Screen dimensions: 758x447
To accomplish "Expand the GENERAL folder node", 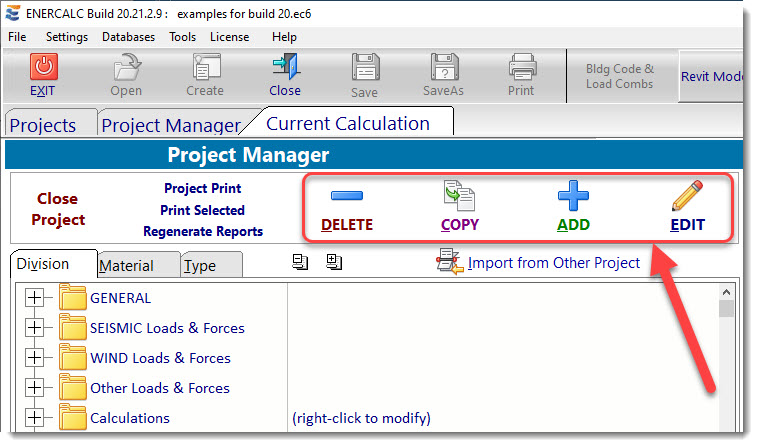I will [x=34, y=298].
